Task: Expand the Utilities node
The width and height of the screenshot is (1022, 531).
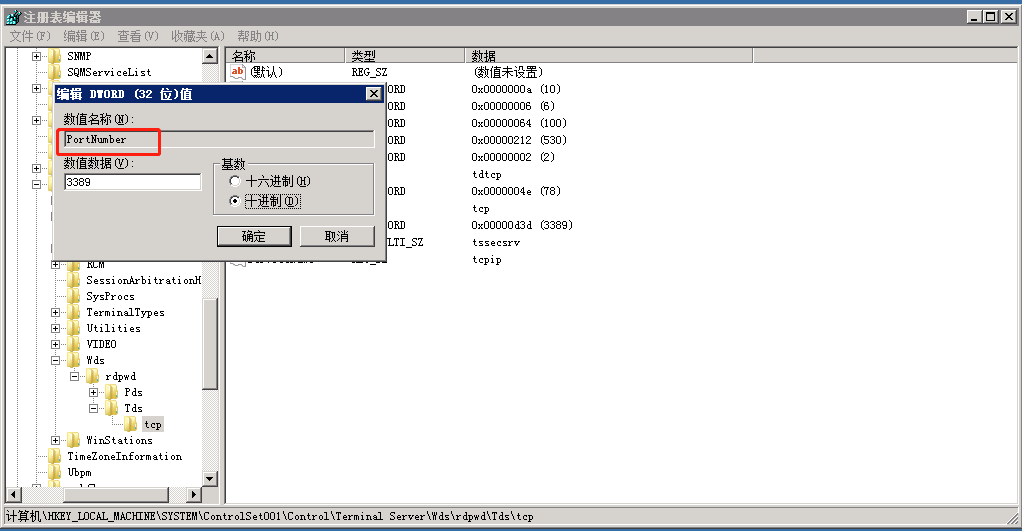Action: pos(55,328)
